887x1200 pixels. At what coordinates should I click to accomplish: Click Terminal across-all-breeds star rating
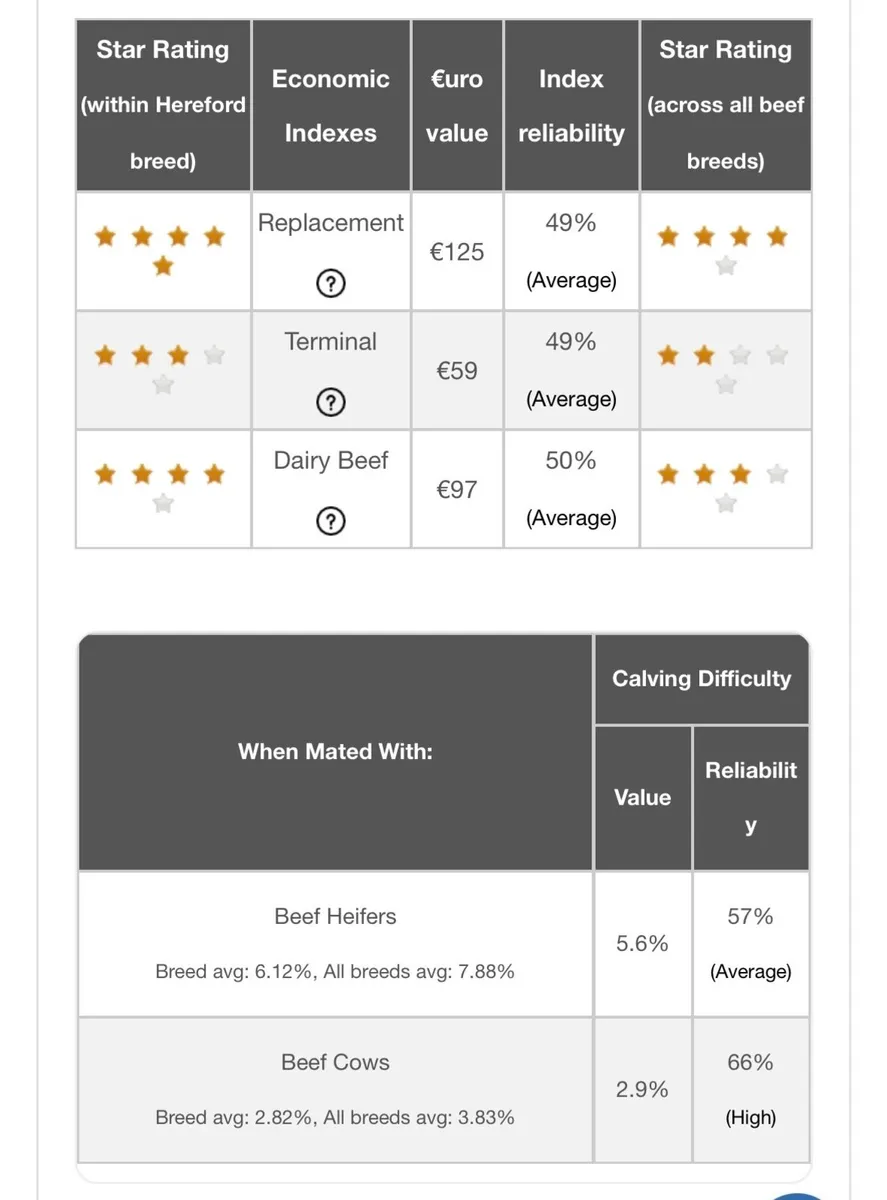[x=725, y=369]
